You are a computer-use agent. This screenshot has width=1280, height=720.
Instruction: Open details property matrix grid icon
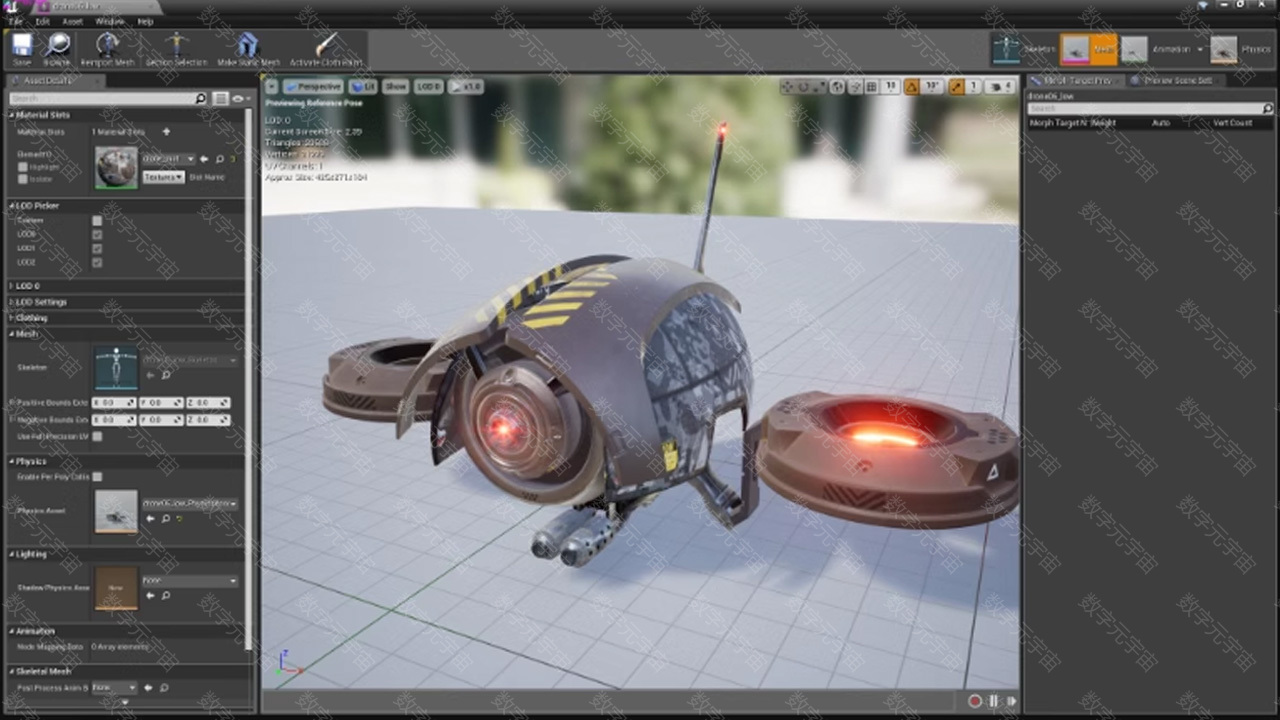[x=220, y=98]
